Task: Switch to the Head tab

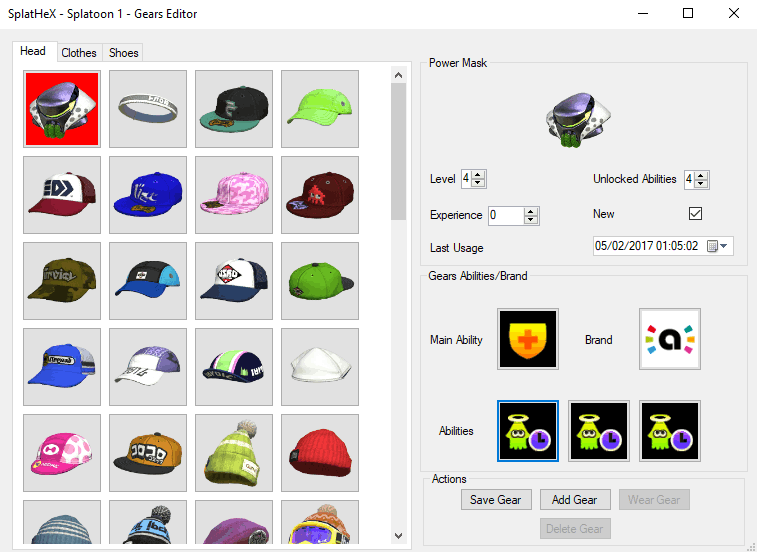Action: click(33, 51)
